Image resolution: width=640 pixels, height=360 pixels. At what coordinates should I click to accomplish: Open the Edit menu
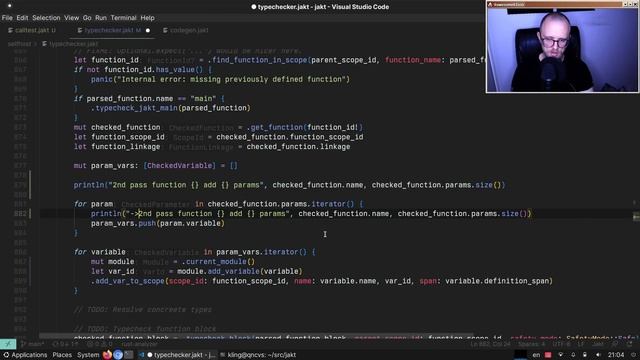pyautogui.click(x=22, y=18)
